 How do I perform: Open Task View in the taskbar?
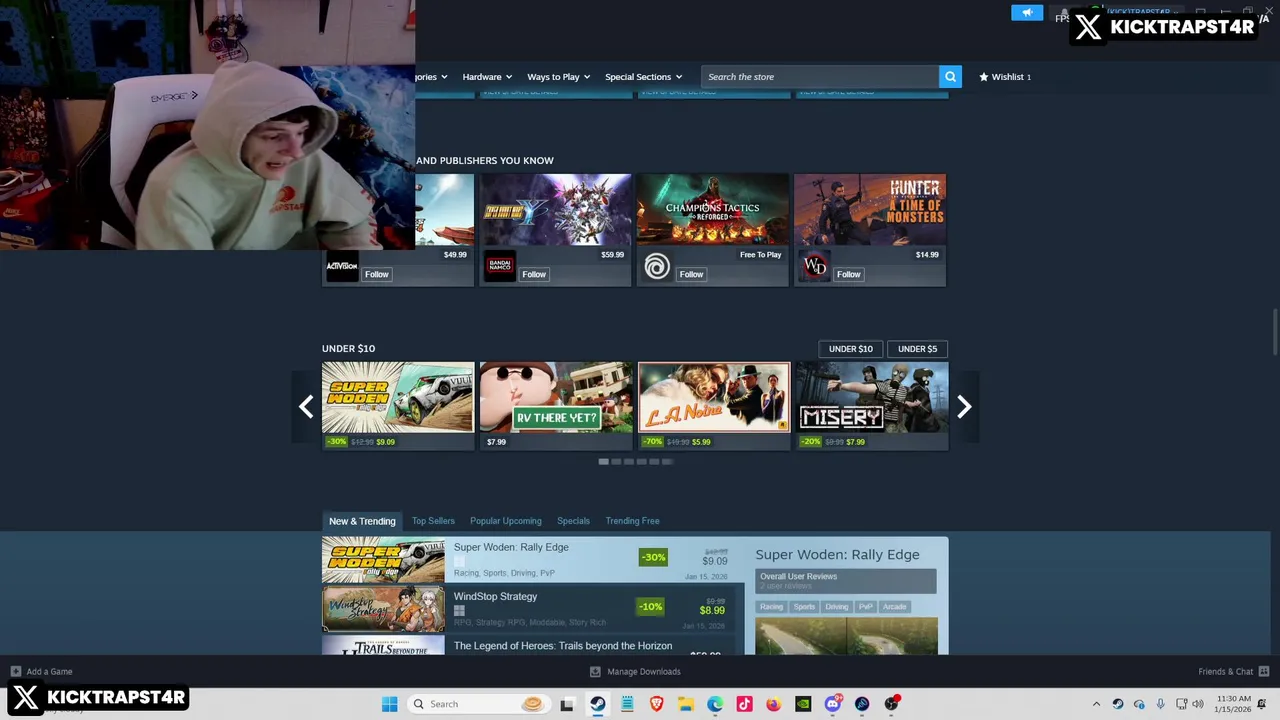pos(567,704)
